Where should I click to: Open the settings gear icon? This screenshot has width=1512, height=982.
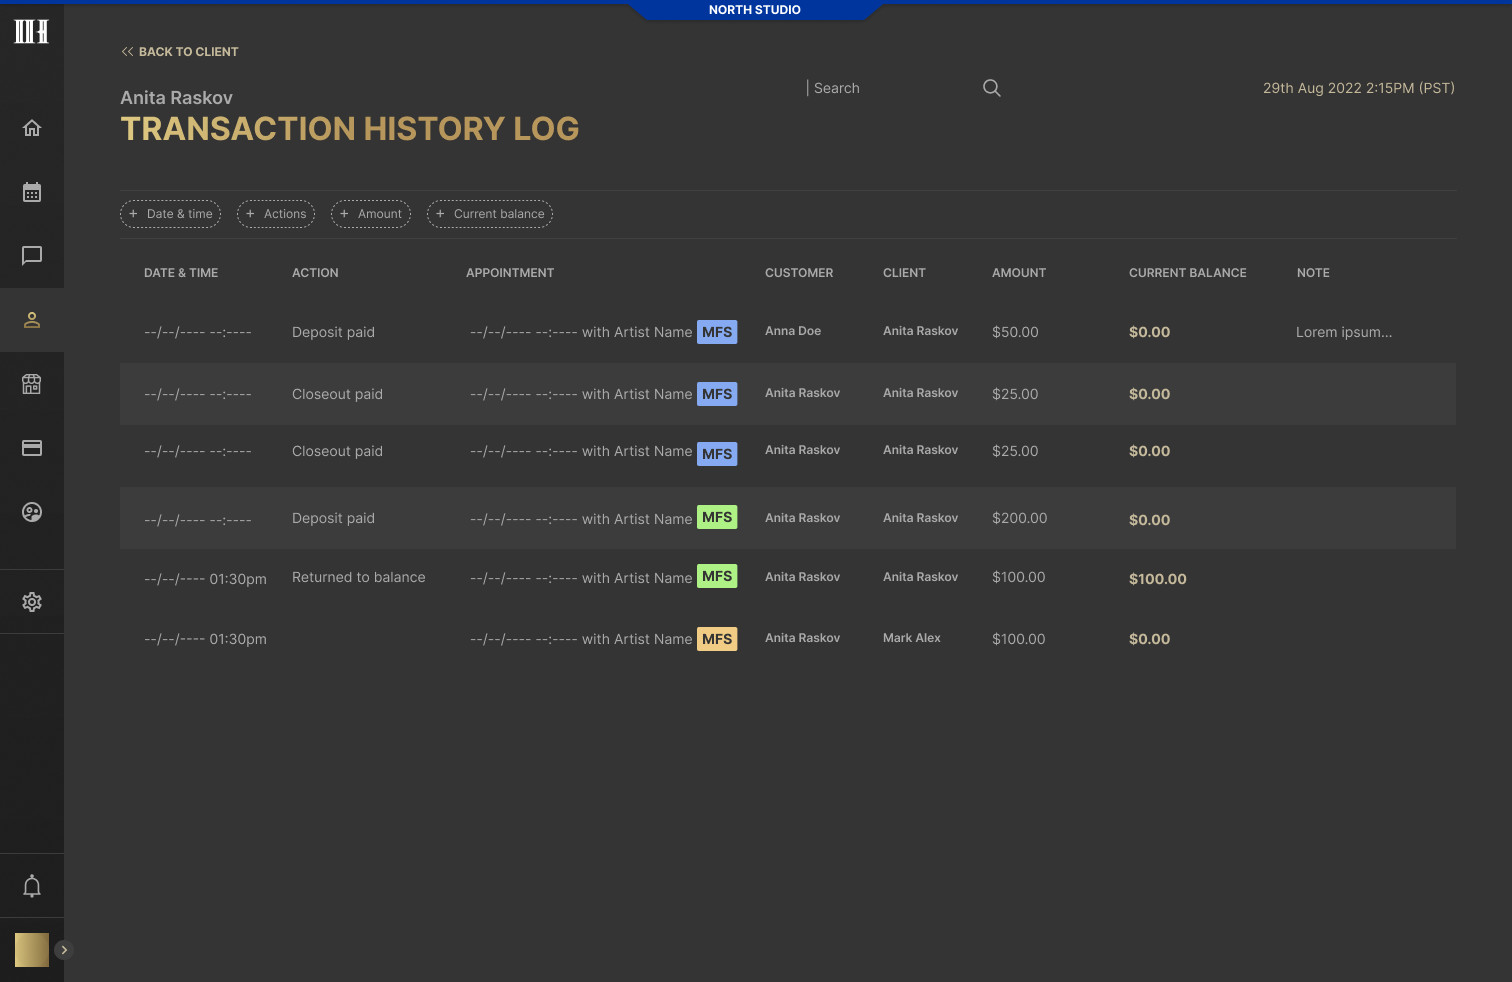(x=32, y=602)
